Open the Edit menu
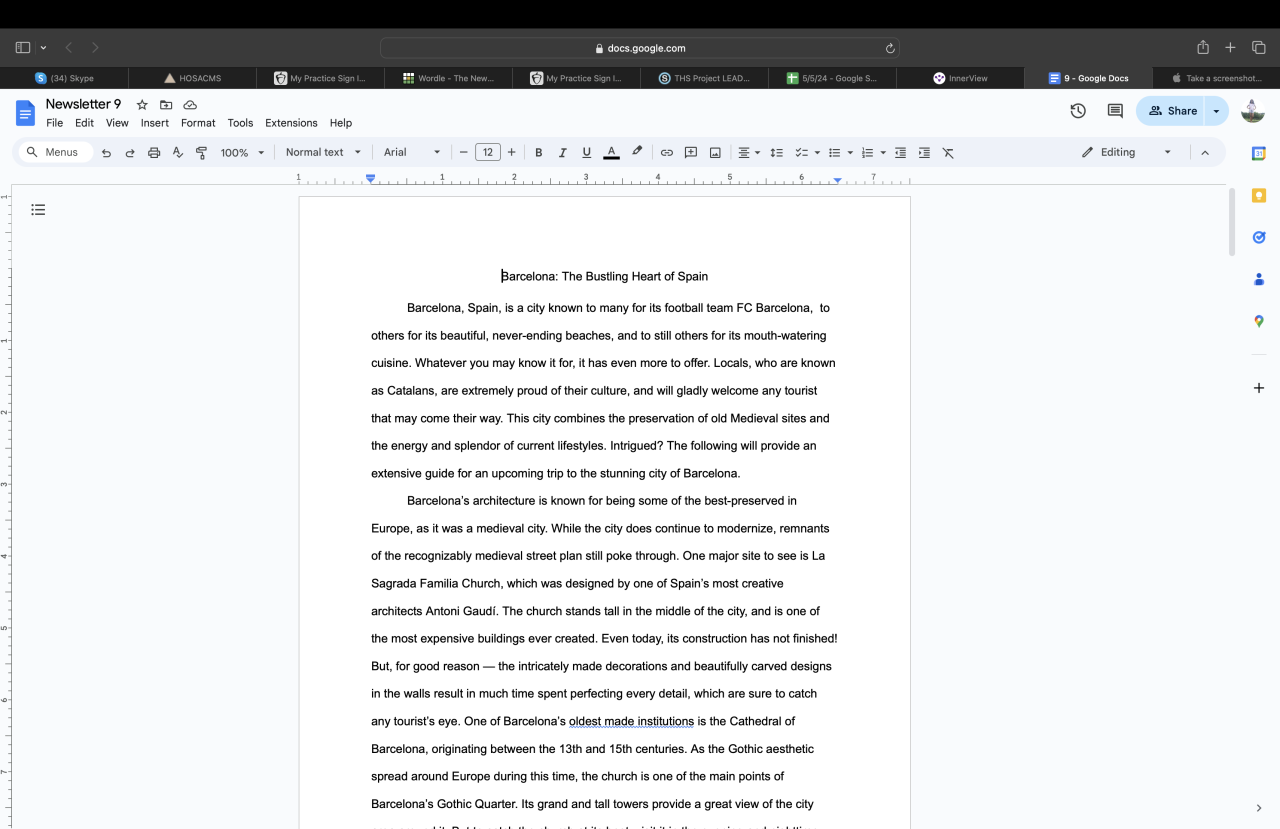The height and width of the screenshot is (829, 1280). (x=84, y=123)
